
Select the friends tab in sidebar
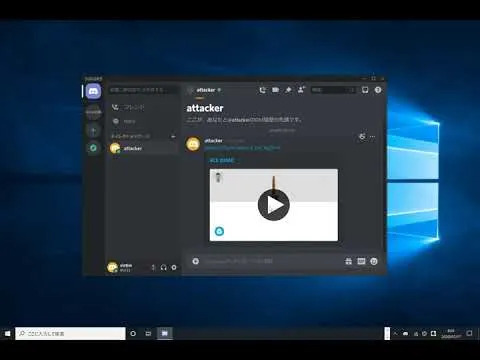point(129,107)
